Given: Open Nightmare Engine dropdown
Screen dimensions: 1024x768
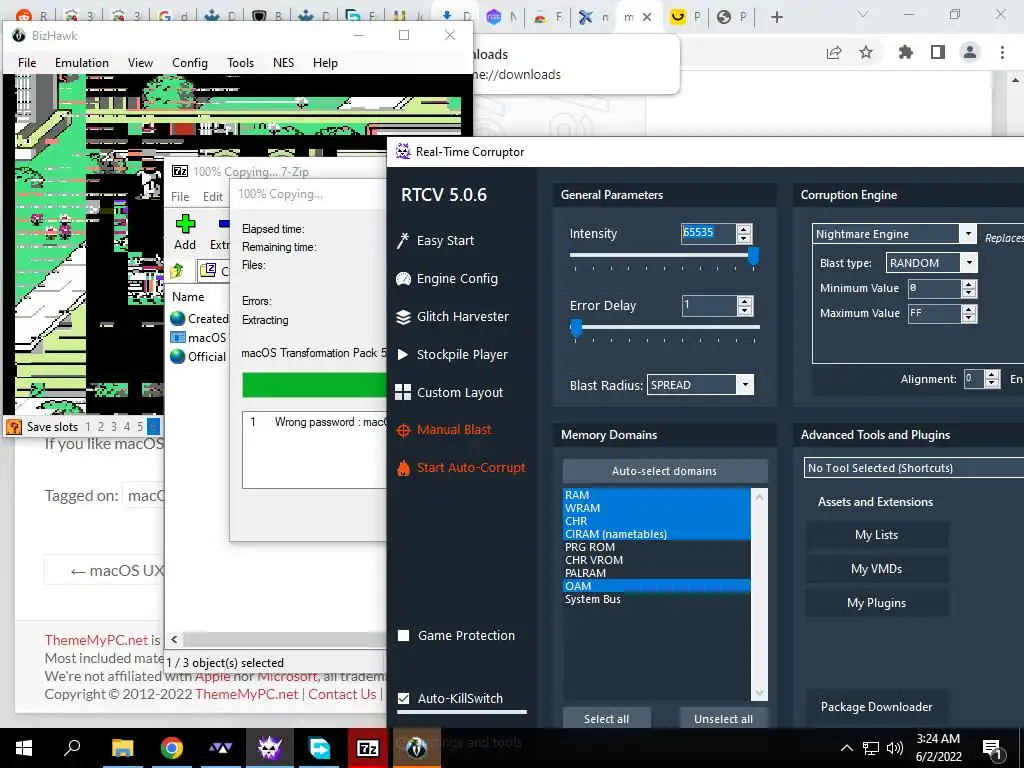Looking at the screenshot, I should click(967, 234).
